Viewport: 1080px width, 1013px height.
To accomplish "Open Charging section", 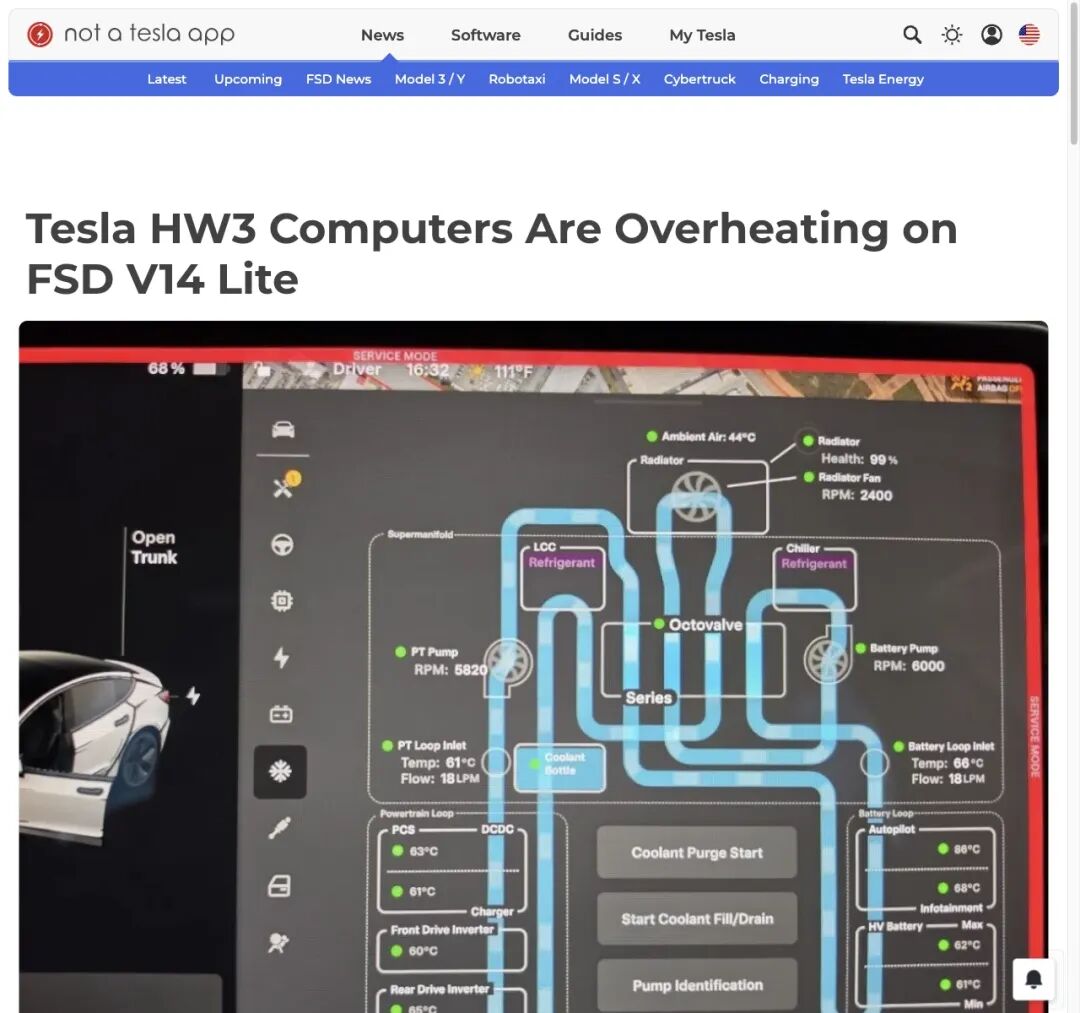I will tap(789, 79).
